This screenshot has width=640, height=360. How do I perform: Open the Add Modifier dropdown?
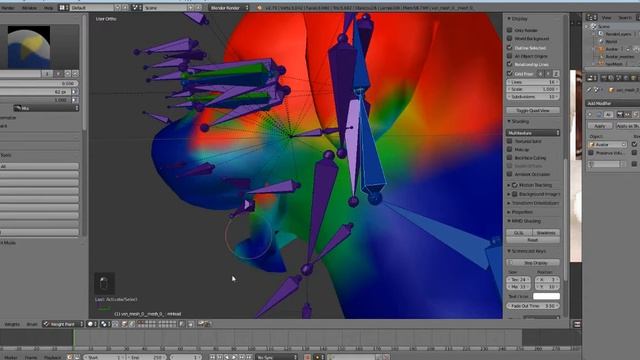[x=613, y=104]
